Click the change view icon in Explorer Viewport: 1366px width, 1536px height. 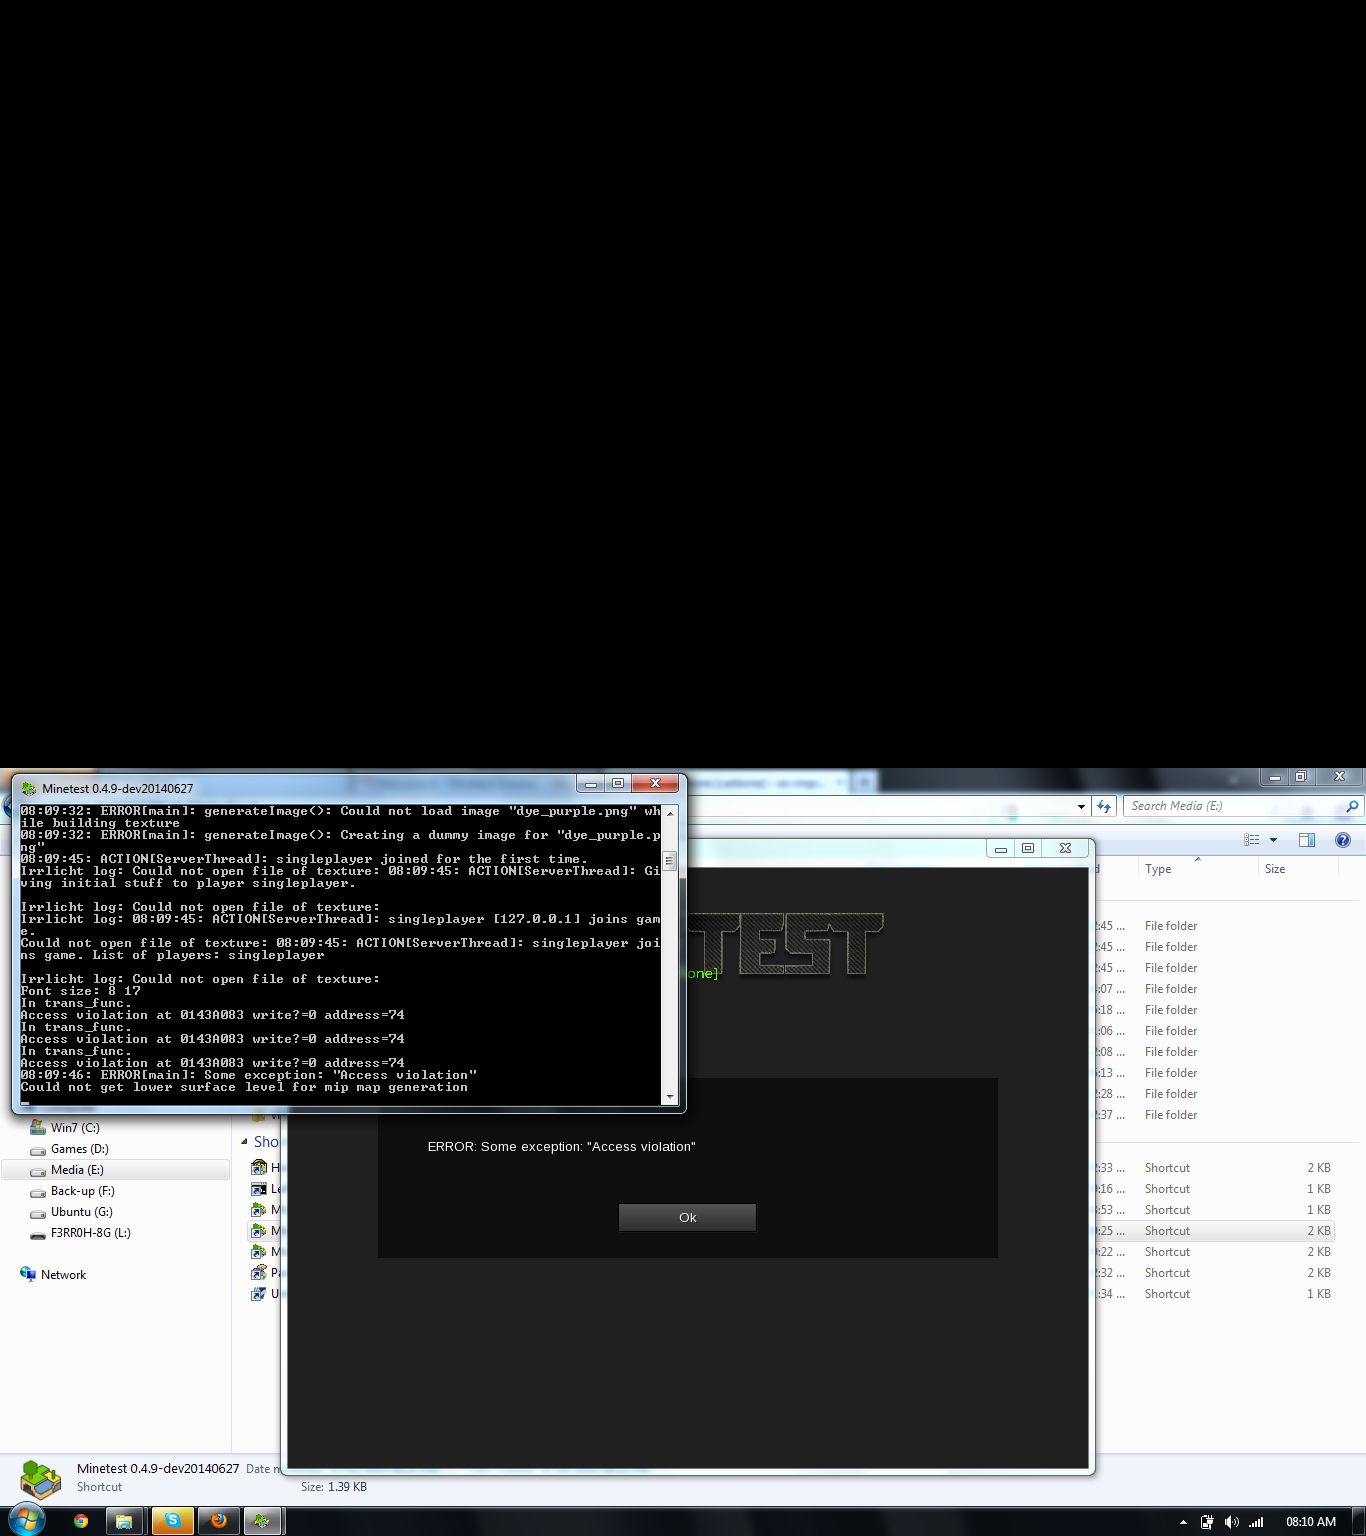[x=1251, y=840]
